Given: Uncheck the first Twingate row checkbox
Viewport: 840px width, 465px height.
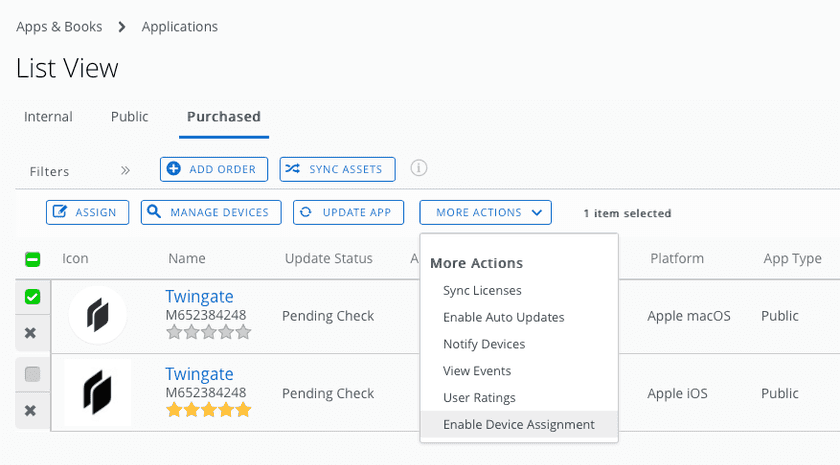Looking at the screenshot, I should point(32,297).
